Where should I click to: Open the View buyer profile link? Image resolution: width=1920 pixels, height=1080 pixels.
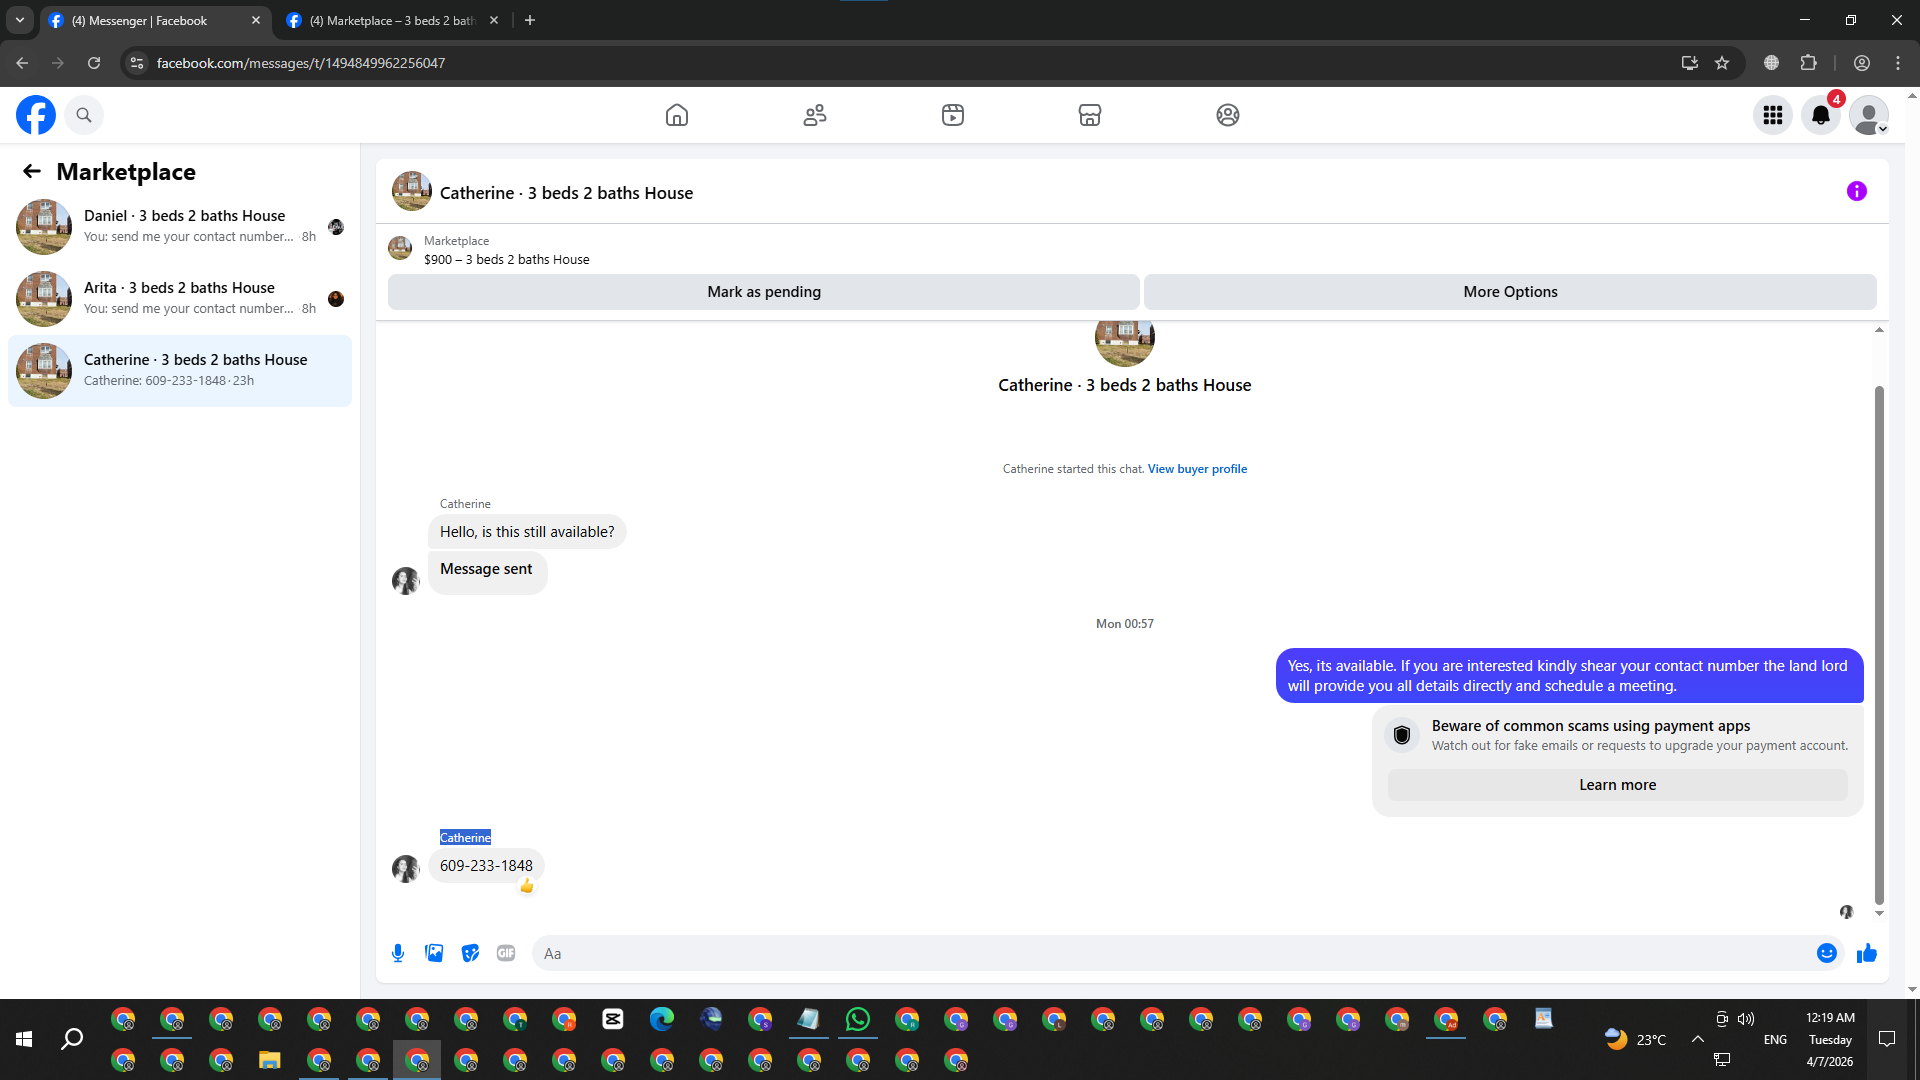(1197, 469)
